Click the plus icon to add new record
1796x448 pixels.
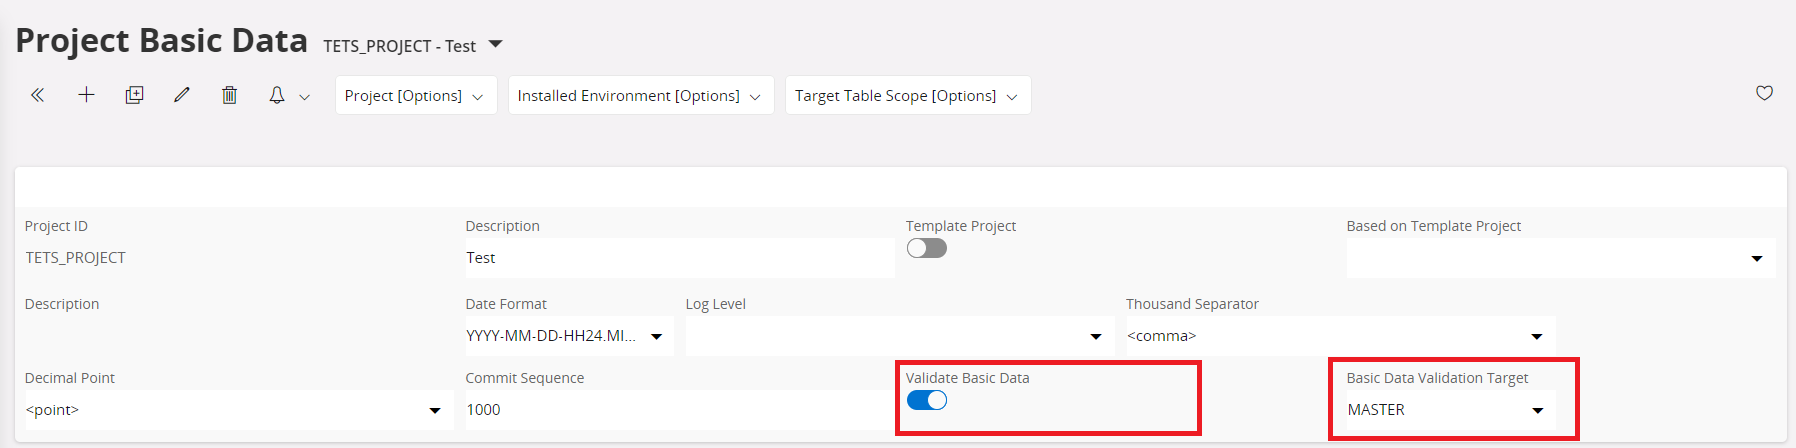(x=86, y=95)
